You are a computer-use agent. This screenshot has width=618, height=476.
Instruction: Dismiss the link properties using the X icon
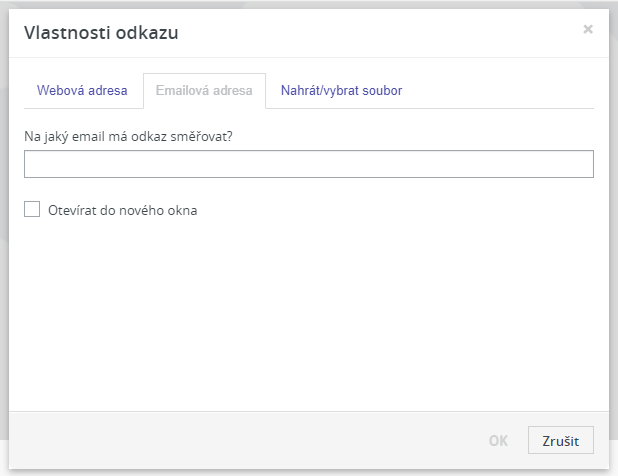[x=588, y=29]
